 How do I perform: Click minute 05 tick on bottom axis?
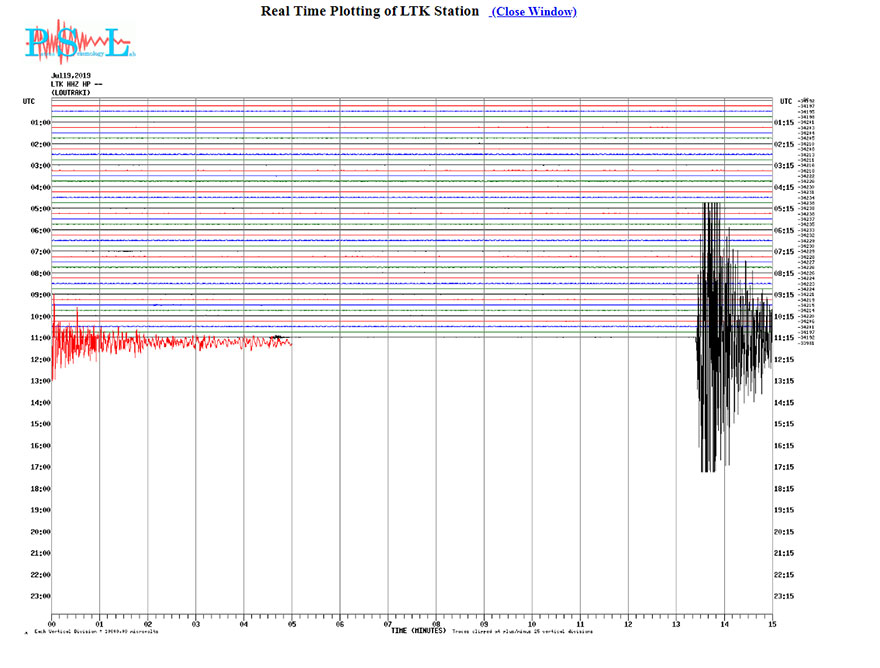click(x=292, y=624)
